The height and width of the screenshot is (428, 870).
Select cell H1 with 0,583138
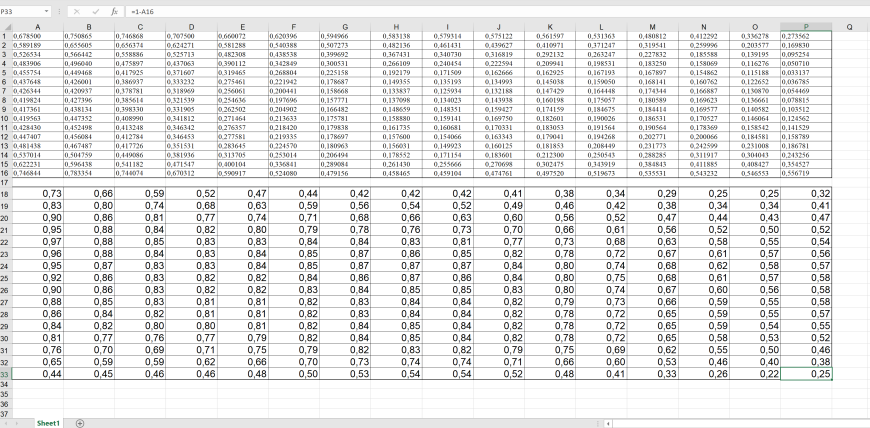396,35
